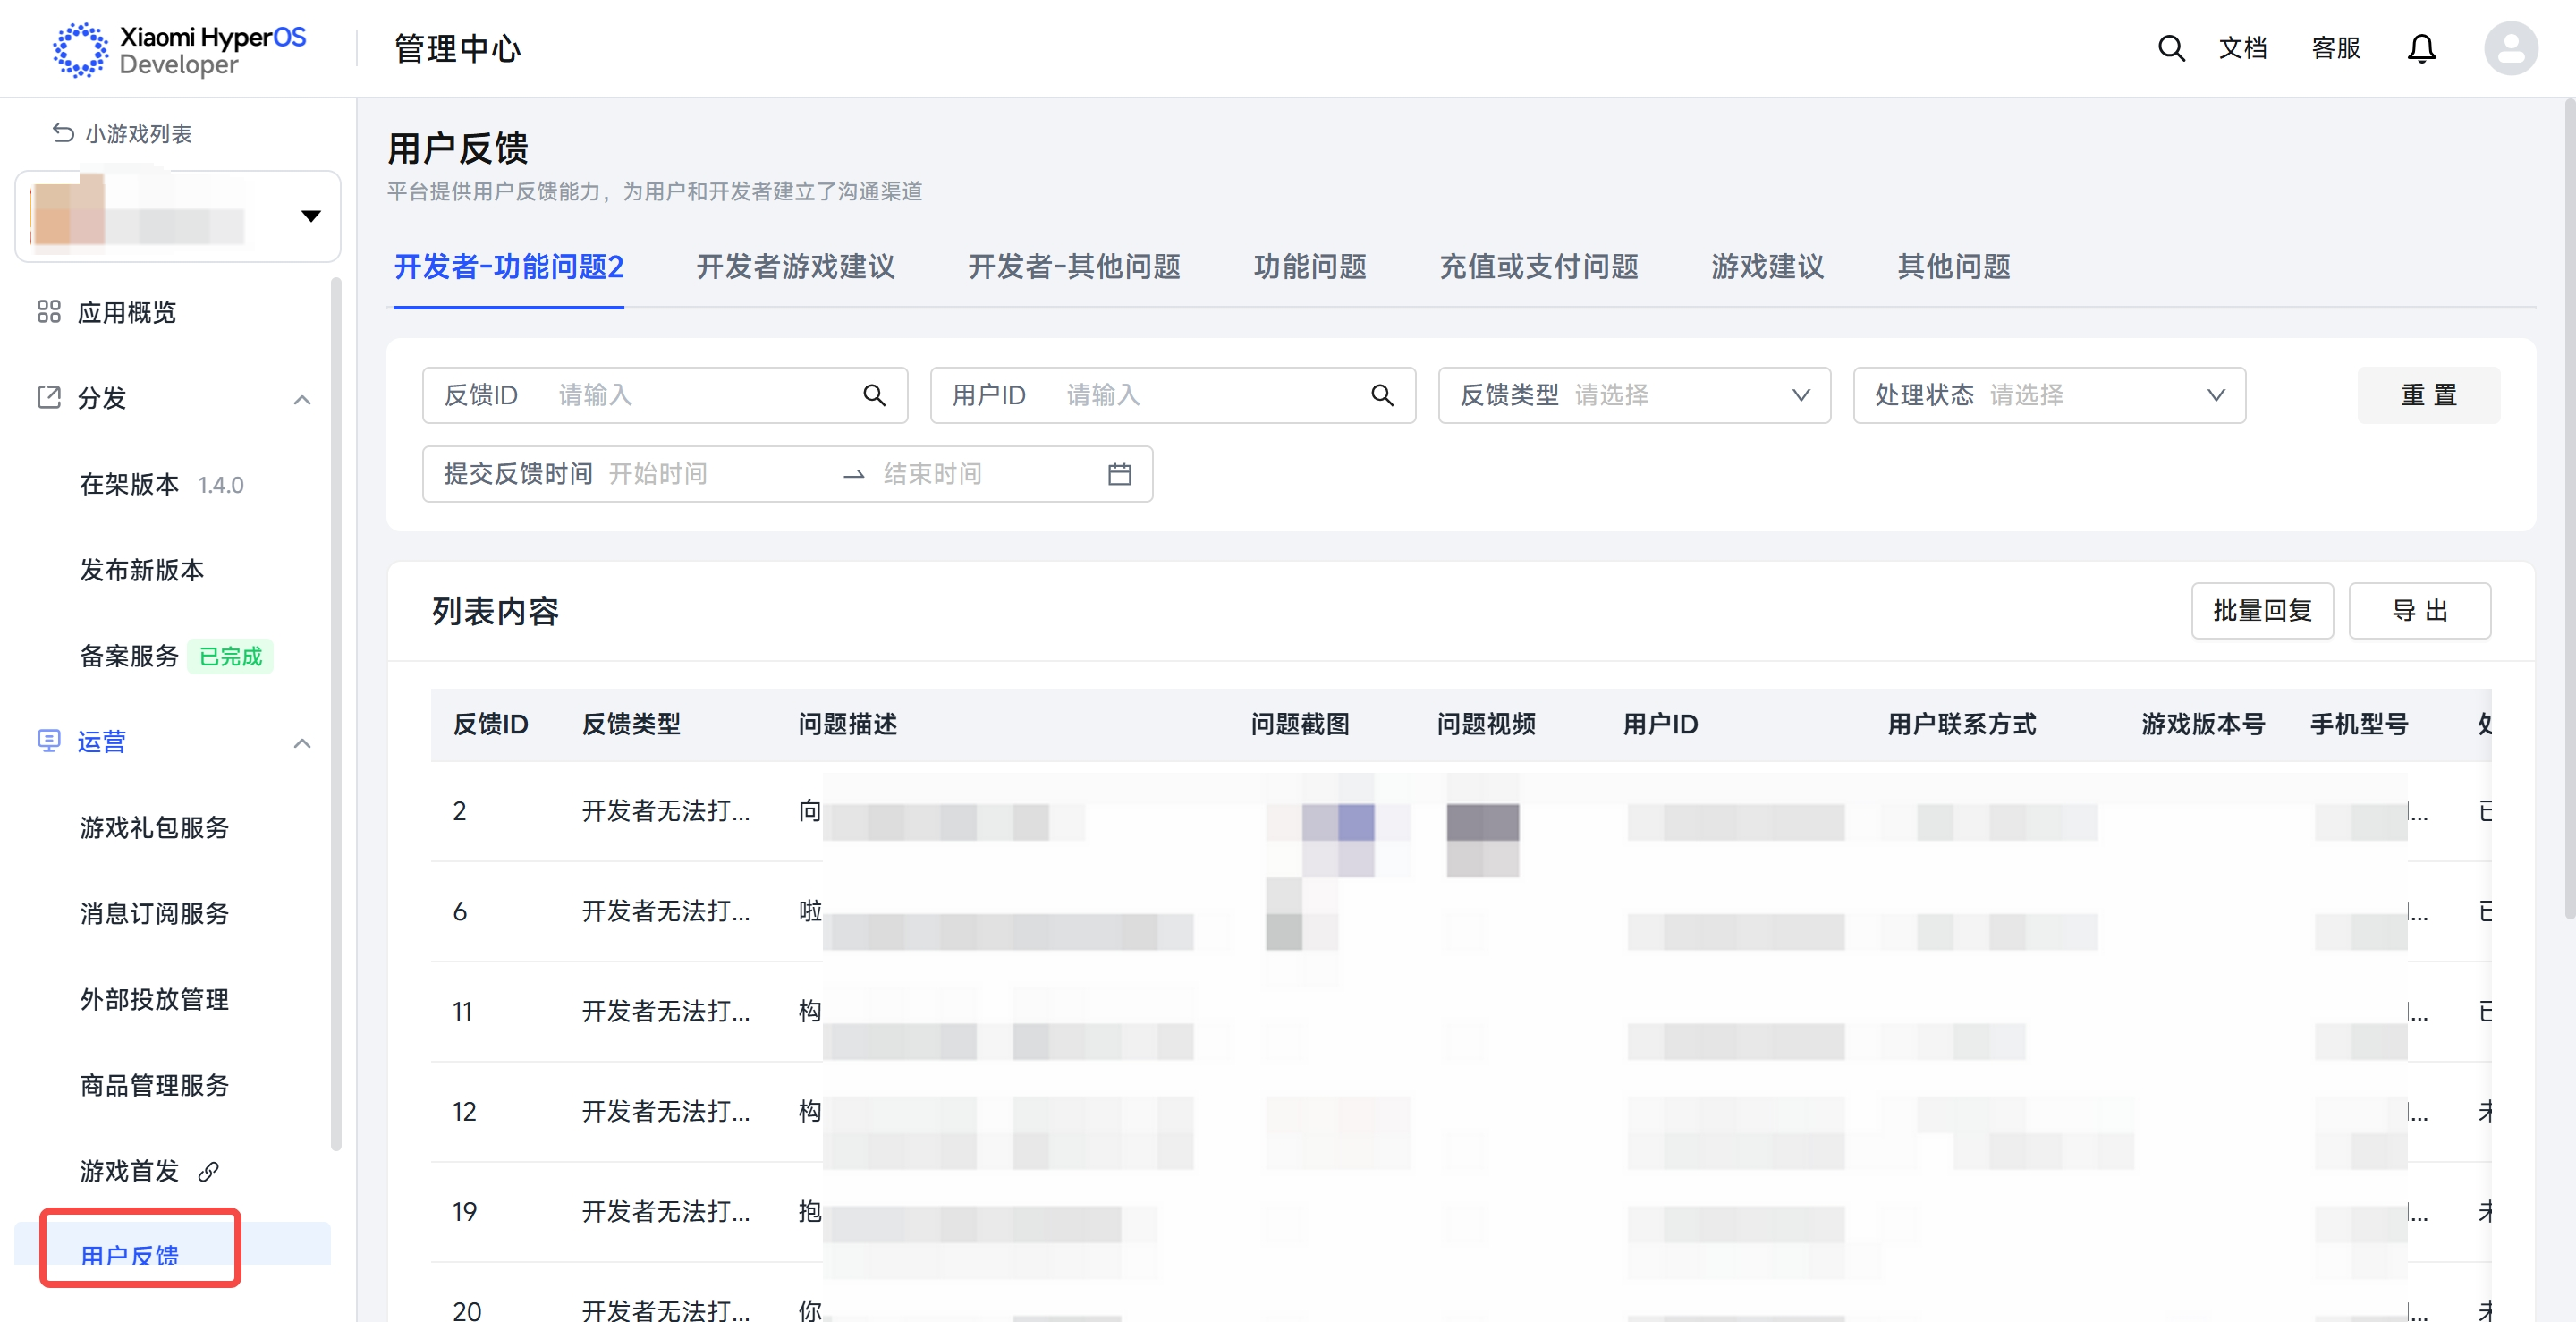Switch to 开发者-其他问题 tab
The height and width of the screenshot is (1322, 2576).
coord(1074,267)
